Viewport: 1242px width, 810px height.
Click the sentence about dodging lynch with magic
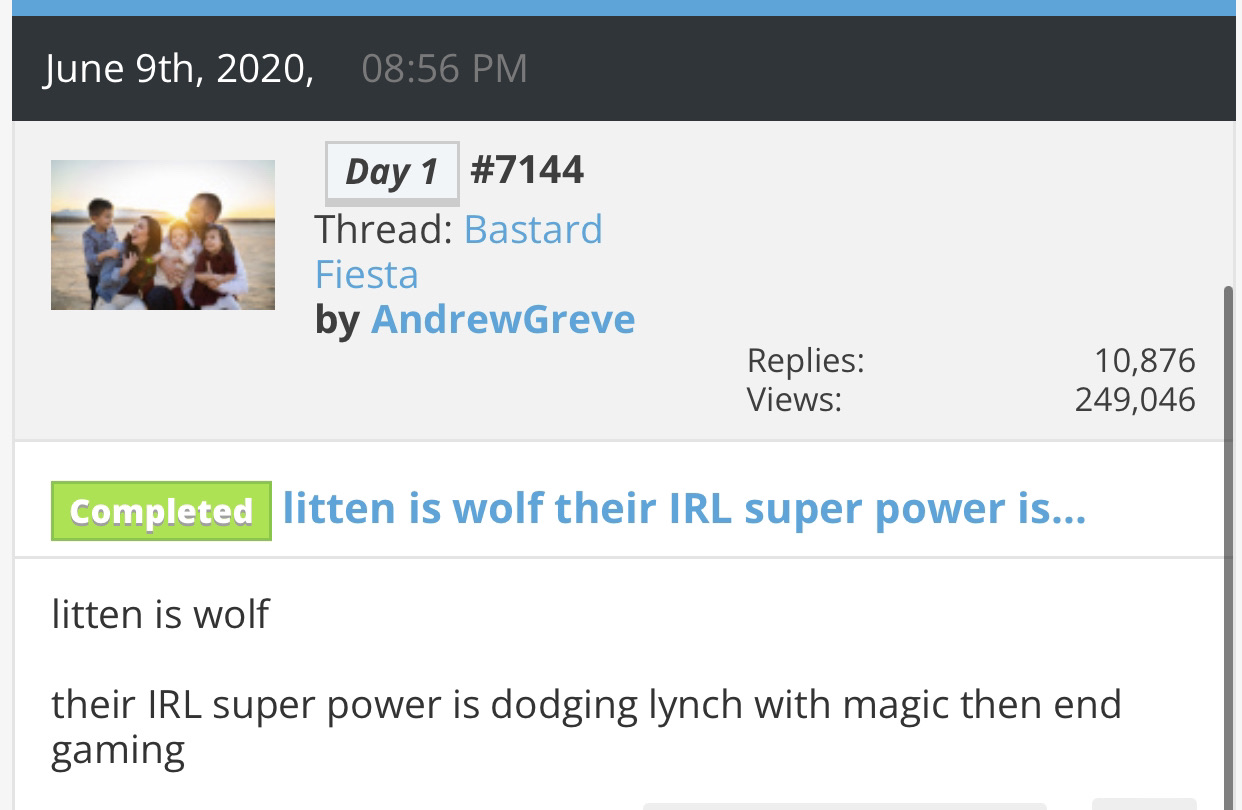point(586,727)
